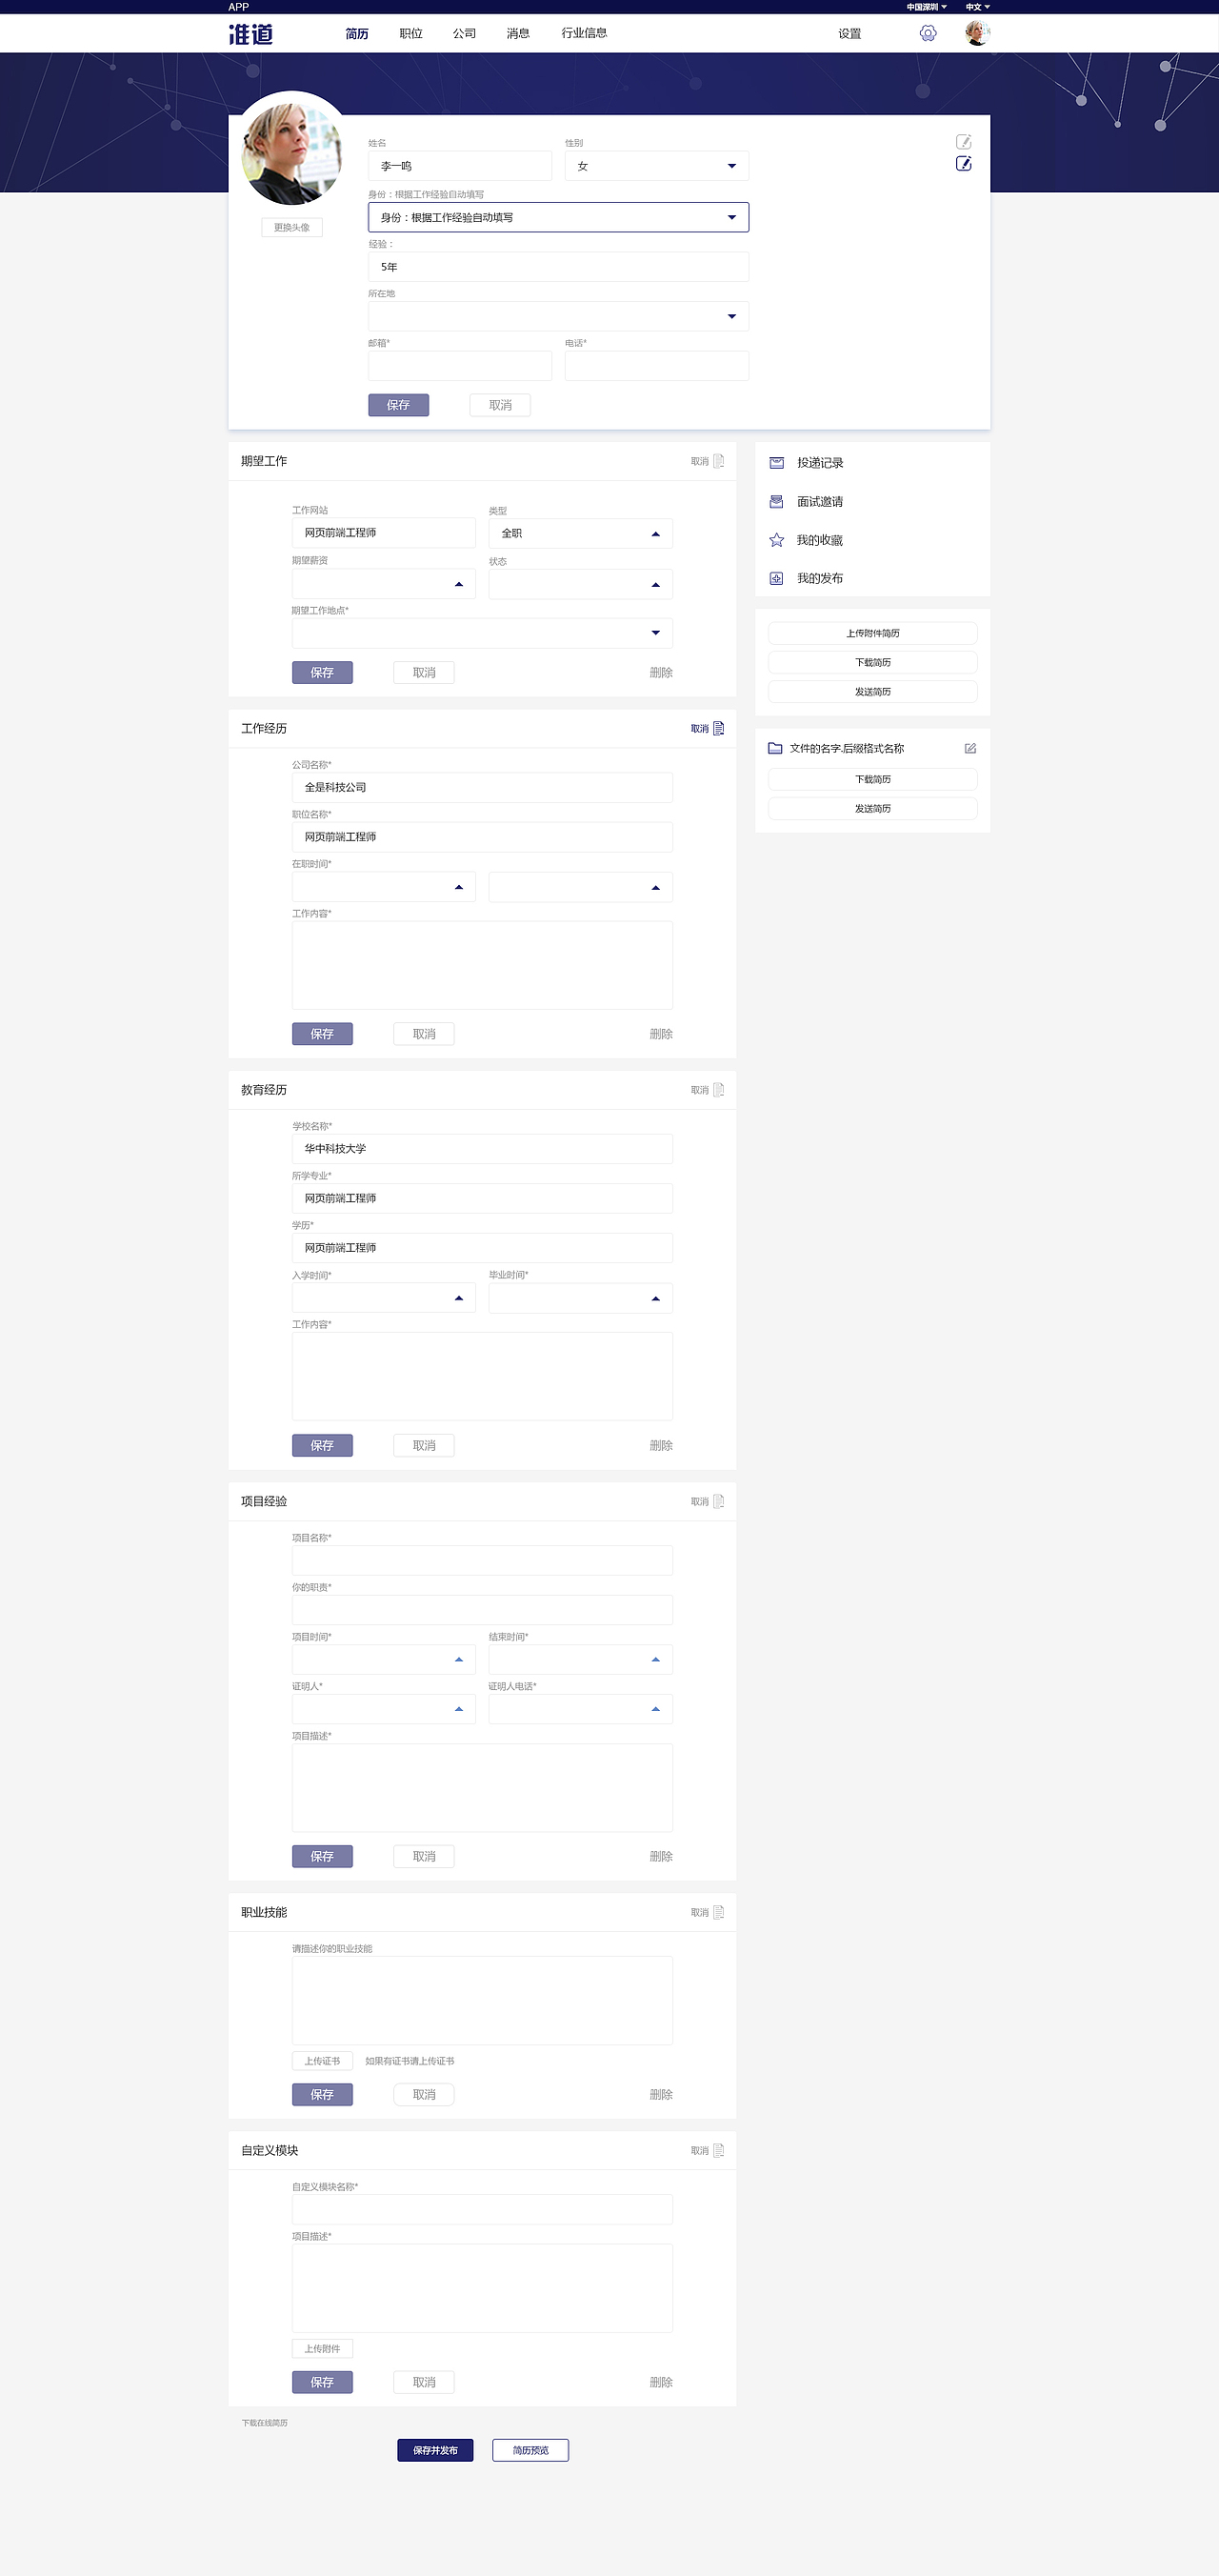Open 投递记录 via its inbox icon
Viewport: 1219px width, 2576px height.
click(776, 463)
